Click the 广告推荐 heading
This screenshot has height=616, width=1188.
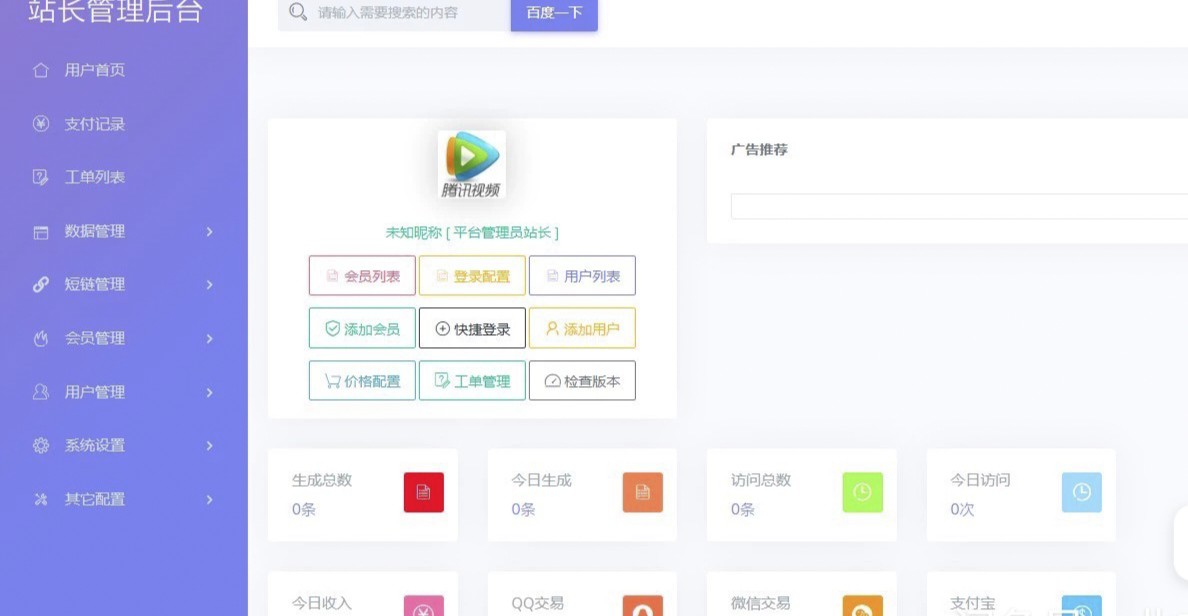click(x=759, y=150)
